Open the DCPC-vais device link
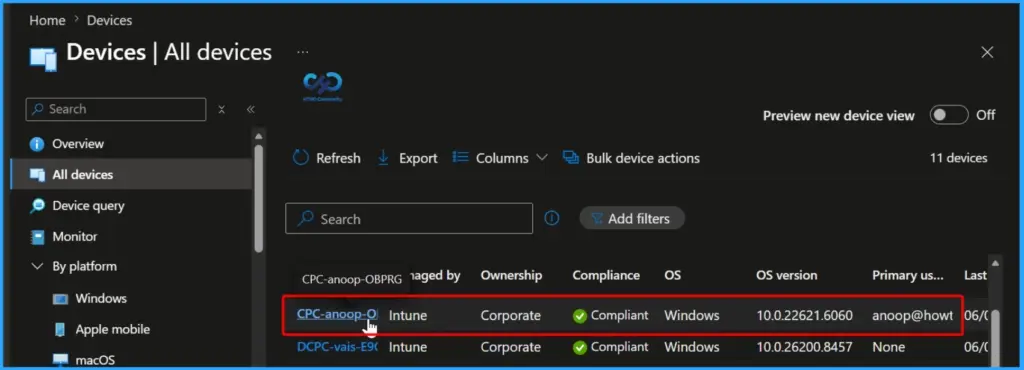This screenshot has height=370, width=1024. pos(337,347)
